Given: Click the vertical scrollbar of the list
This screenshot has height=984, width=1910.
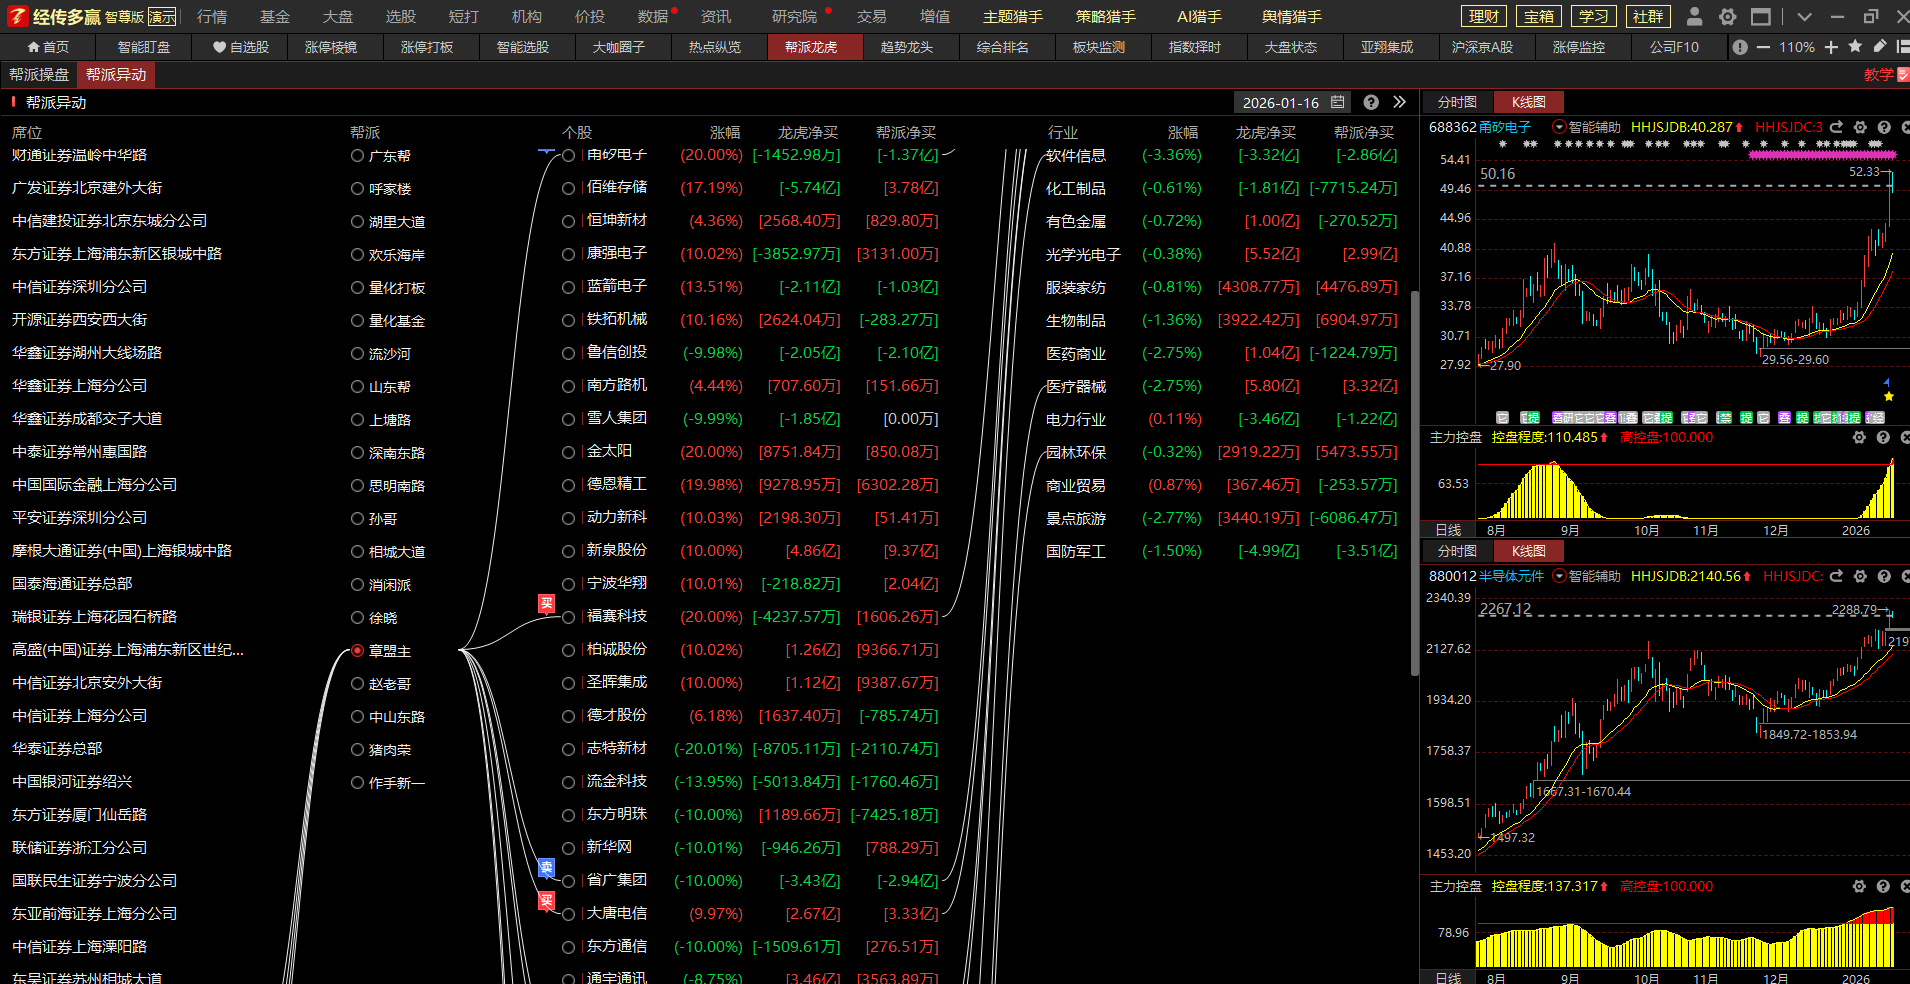Looking at the screenshot, I should 1414,480.
